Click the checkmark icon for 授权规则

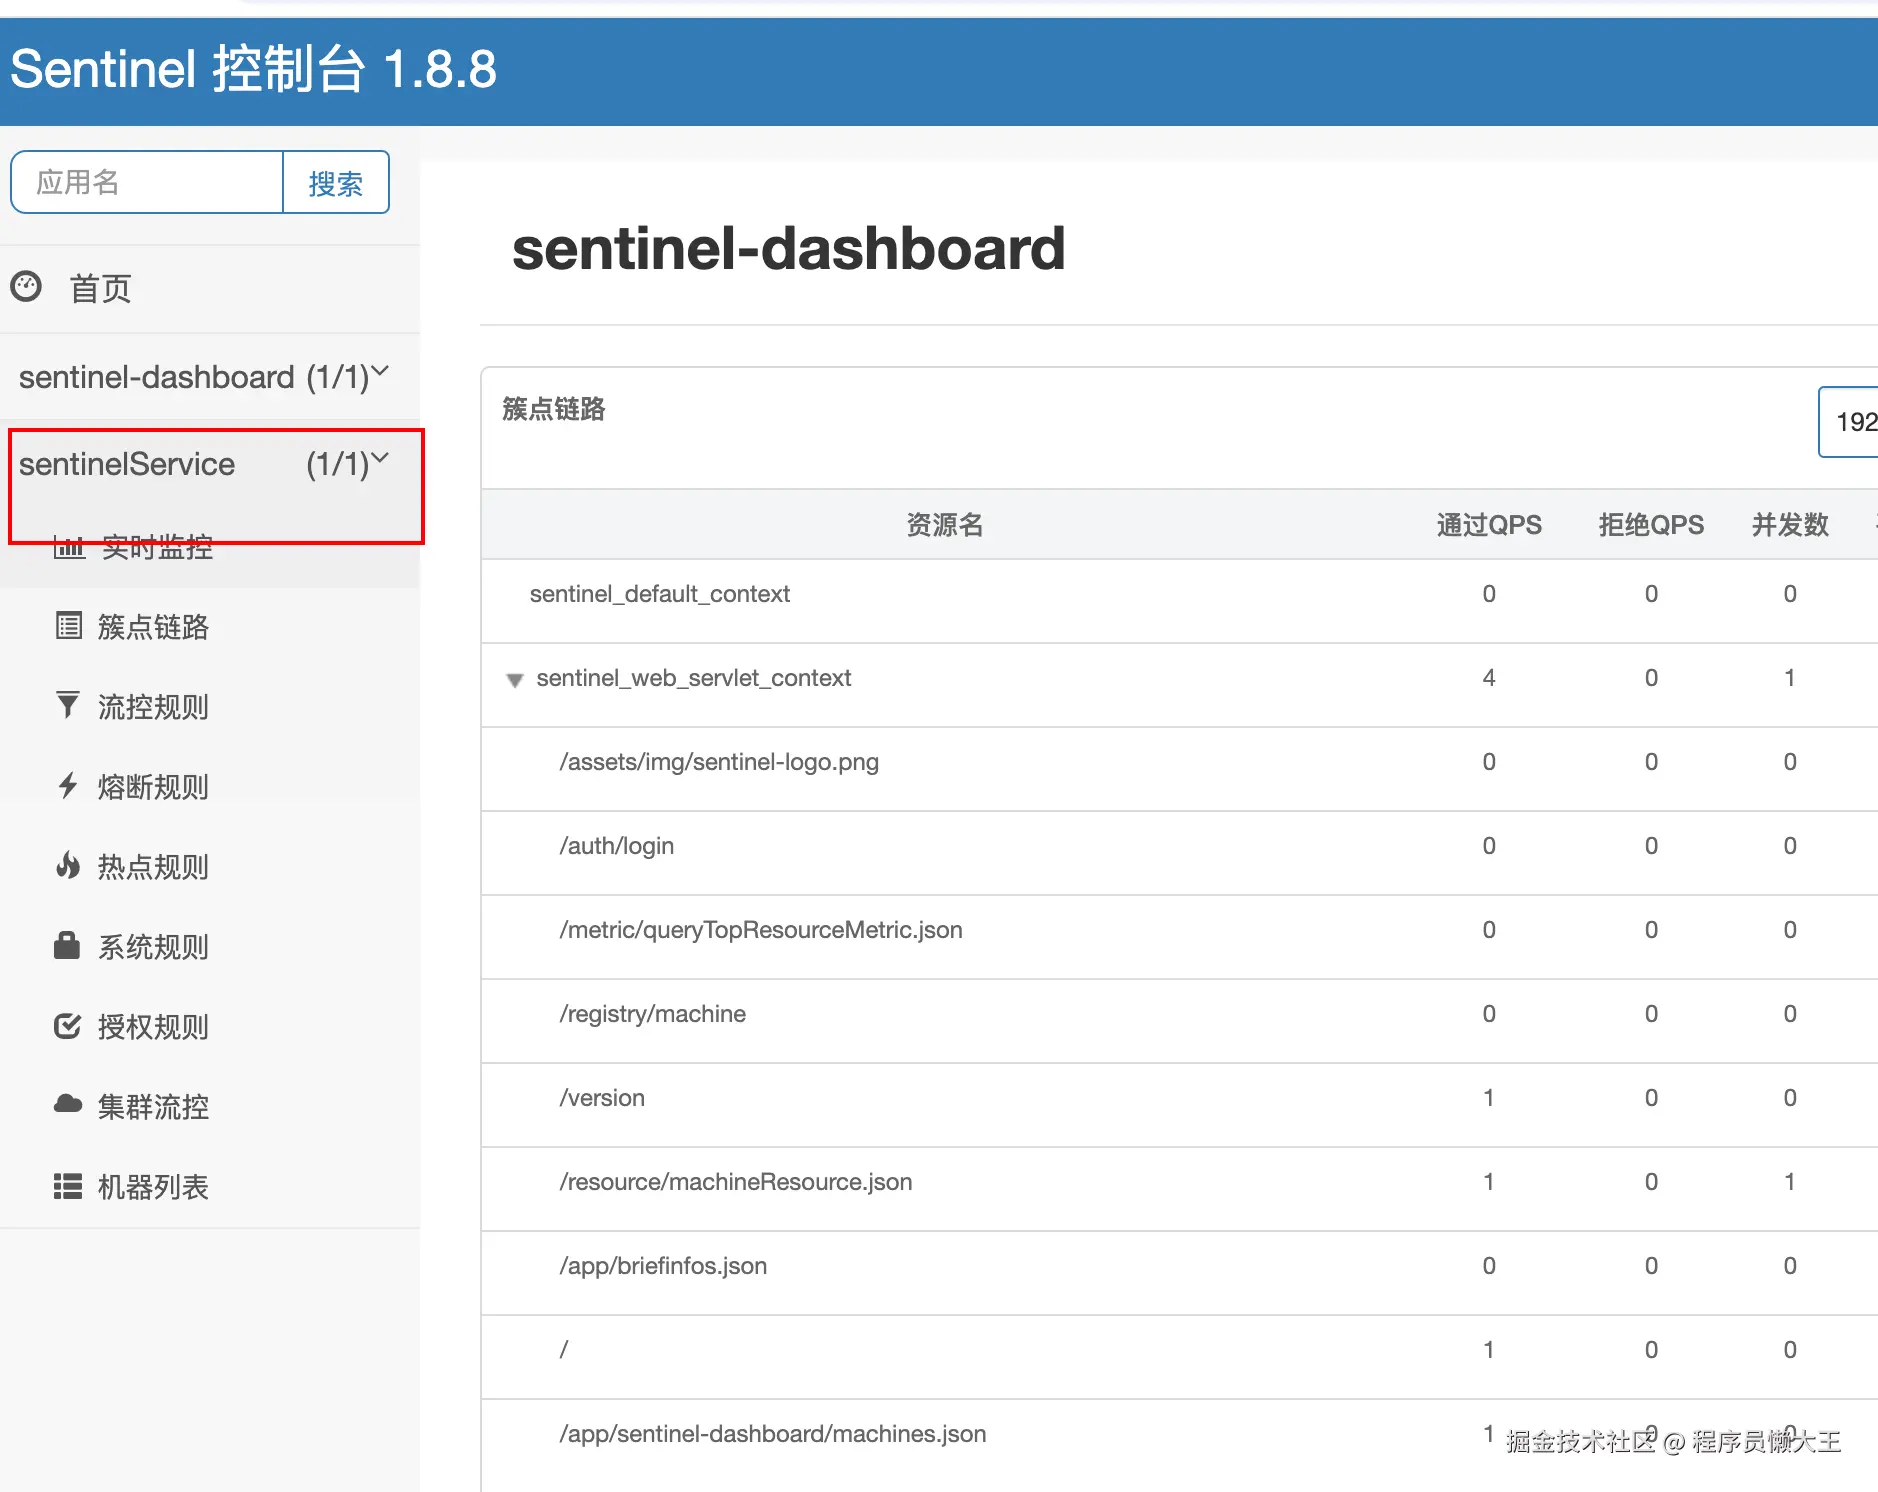[67, 1026]
